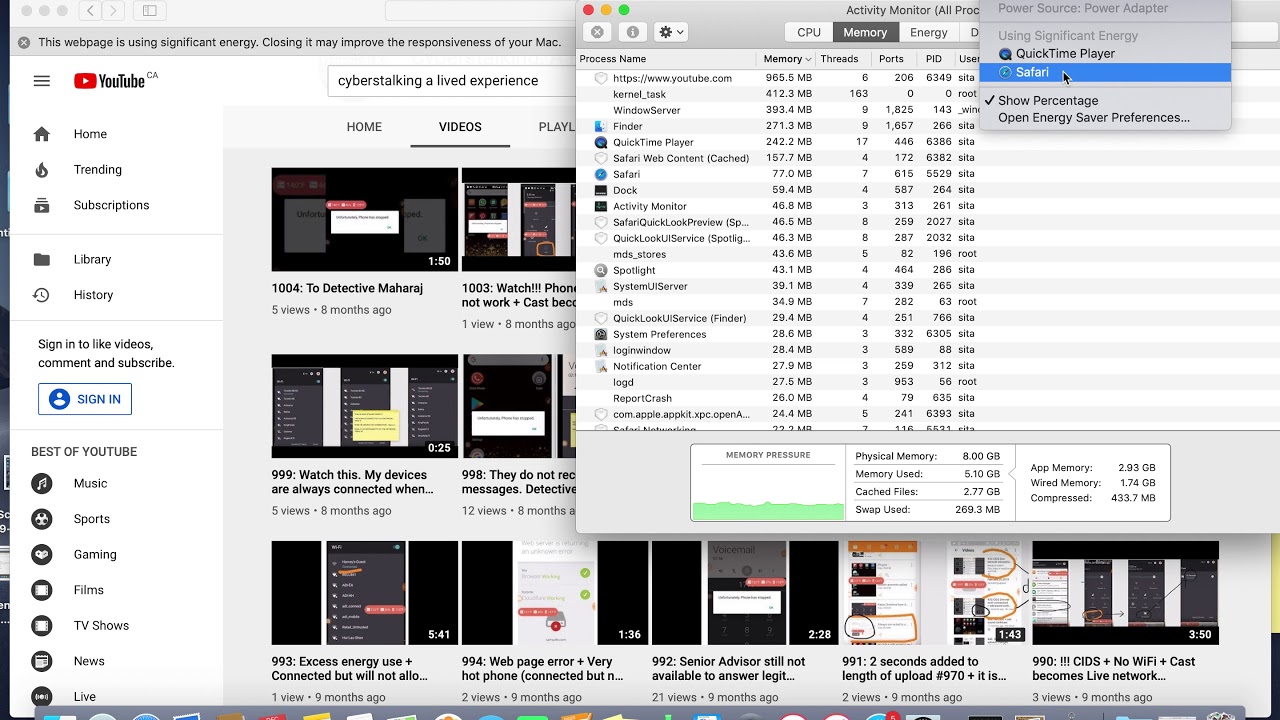Open Activity Monitor gear action menu
This screenshot has height=720, width=1280.
[x=670, y=32]
